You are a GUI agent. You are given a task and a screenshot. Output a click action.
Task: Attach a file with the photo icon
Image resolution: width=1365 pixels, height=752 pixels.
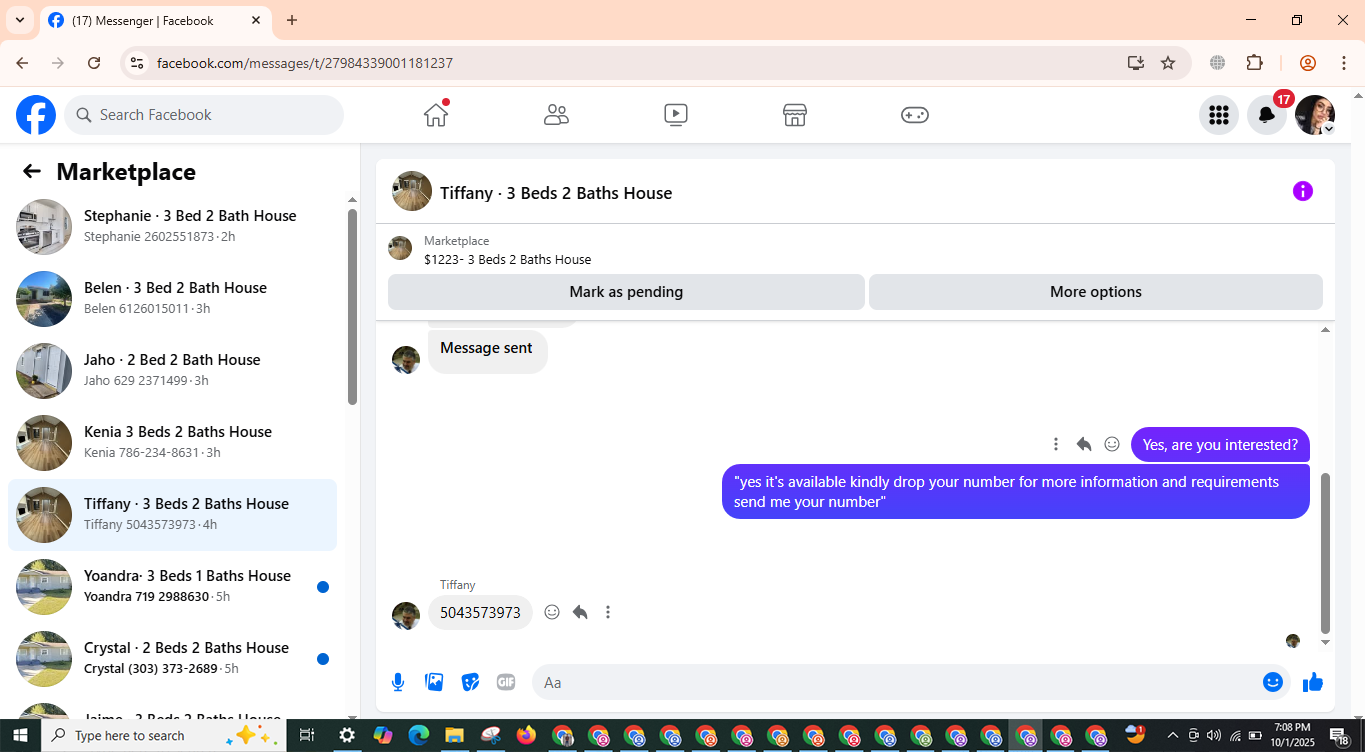pos(434,682)
